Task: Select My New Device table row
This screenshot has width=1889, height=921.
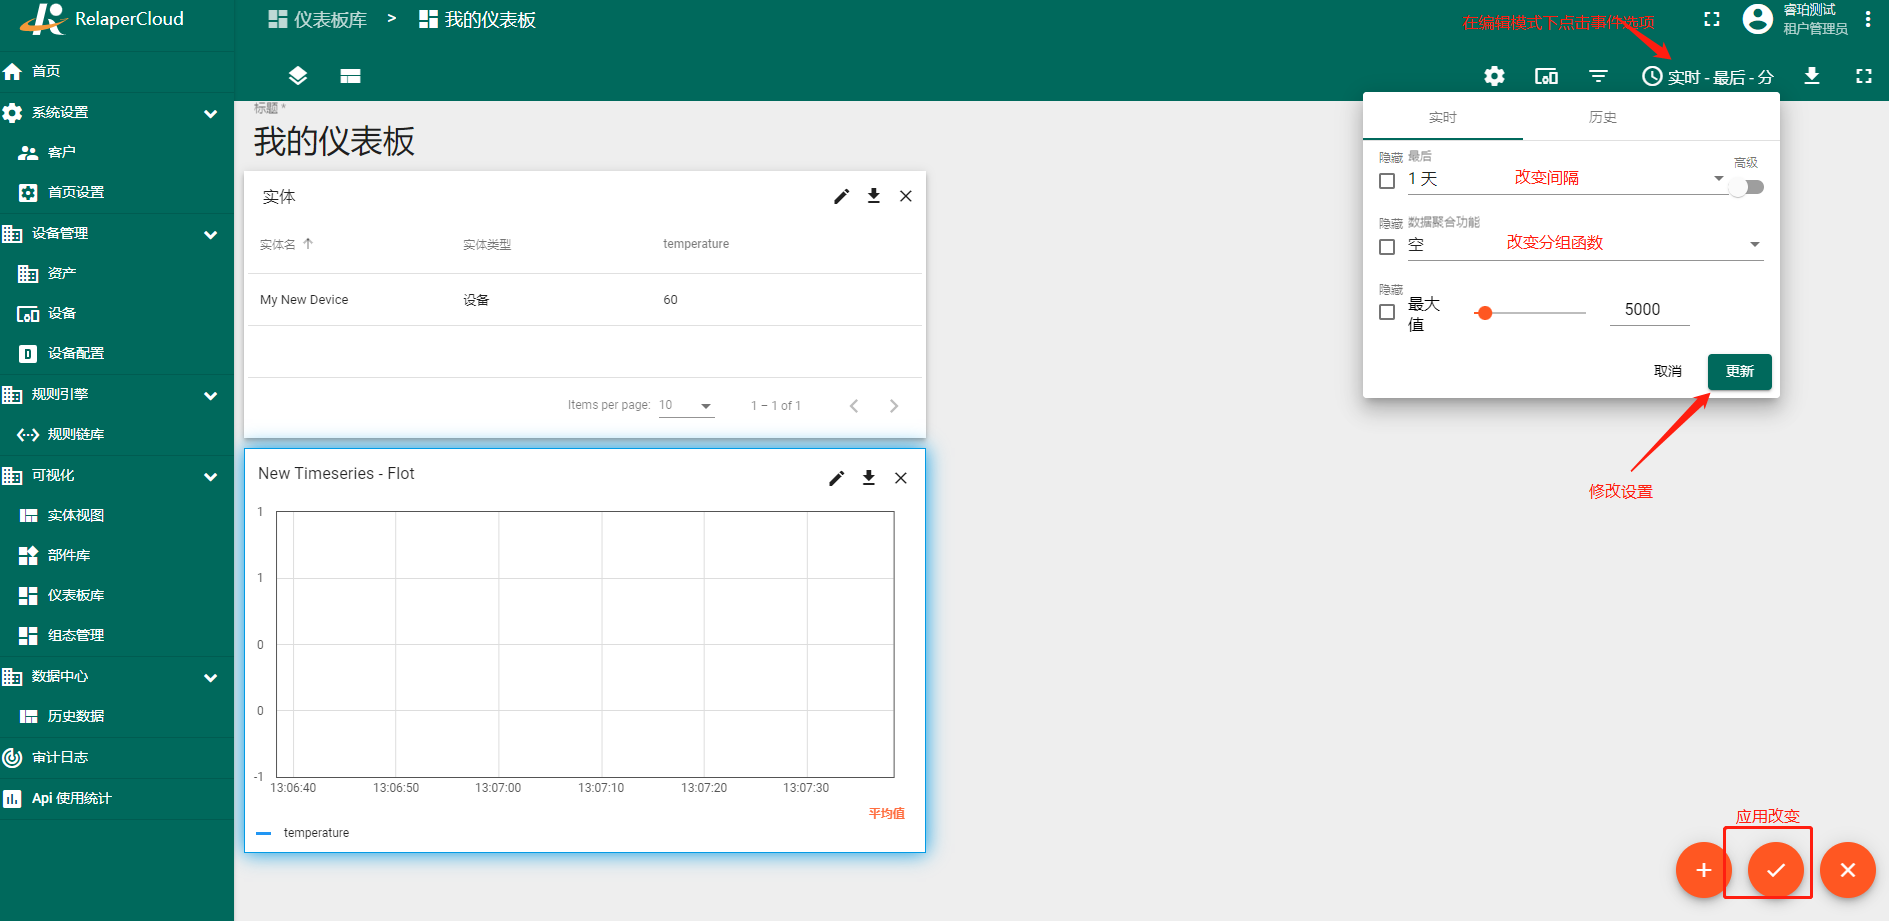Action: 585,300
